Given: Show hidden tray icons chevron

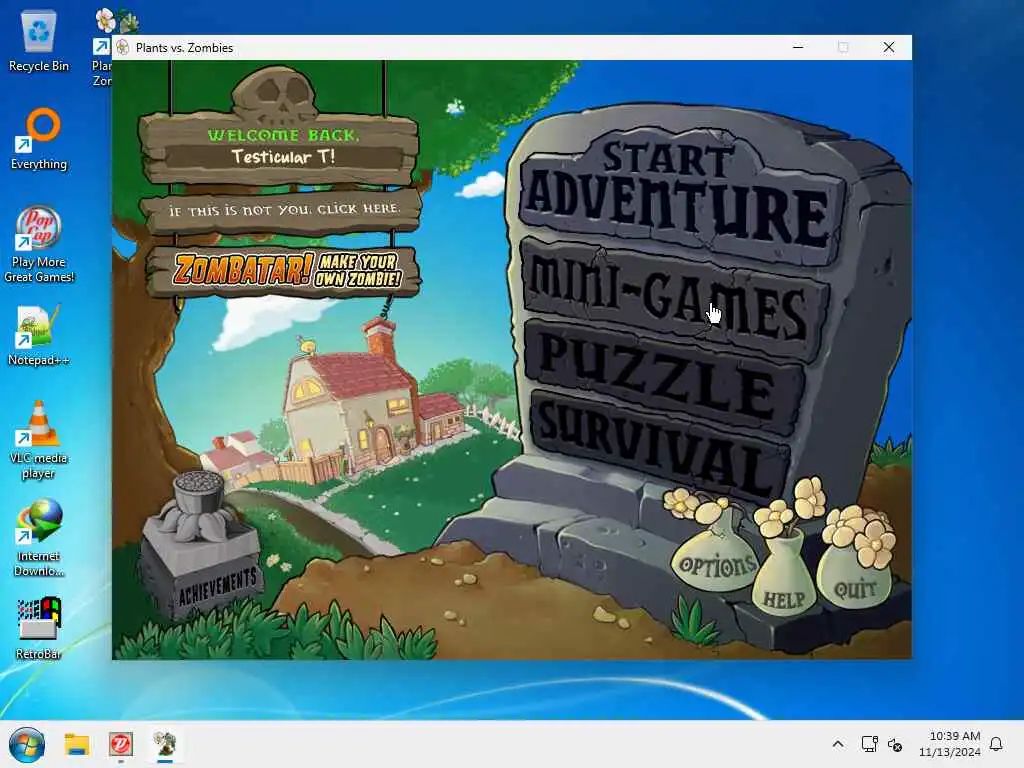Looking at the screenshot, I should (x=838, y=744).
